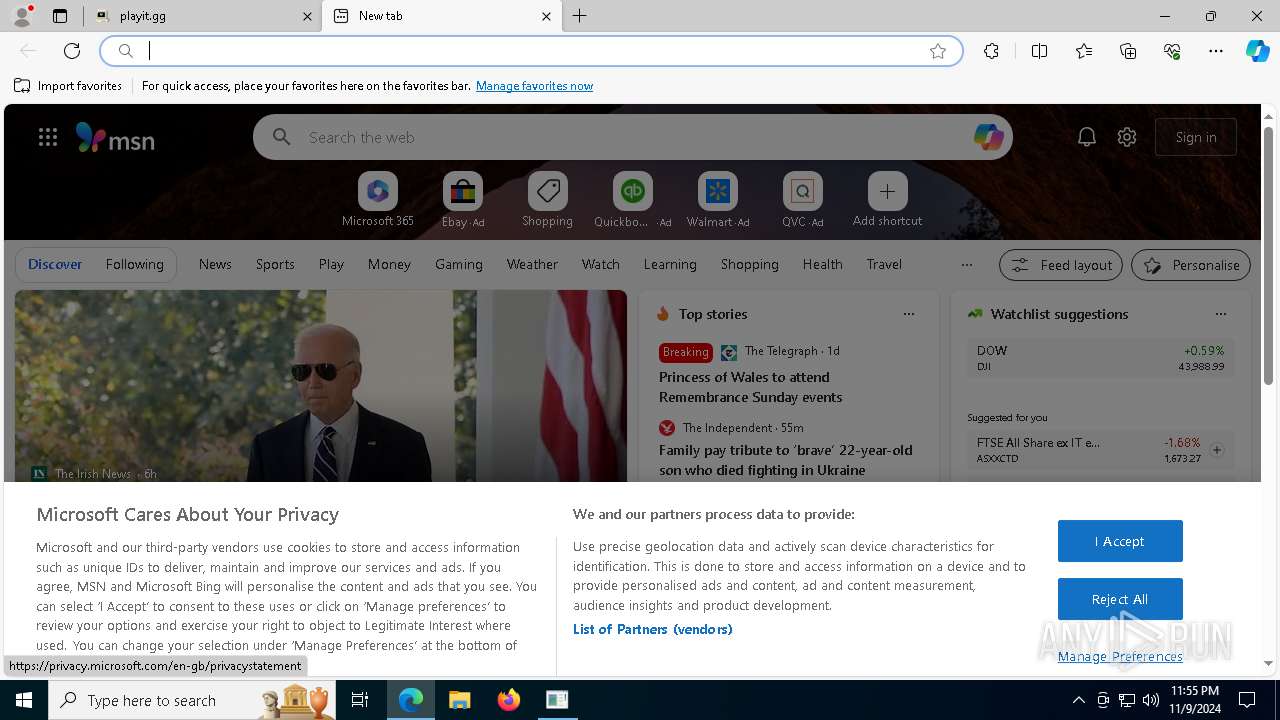Open the Extensions puzzle icon
Image resolution: width=1280 pixels, height=720 pixels.
(991, 51)
